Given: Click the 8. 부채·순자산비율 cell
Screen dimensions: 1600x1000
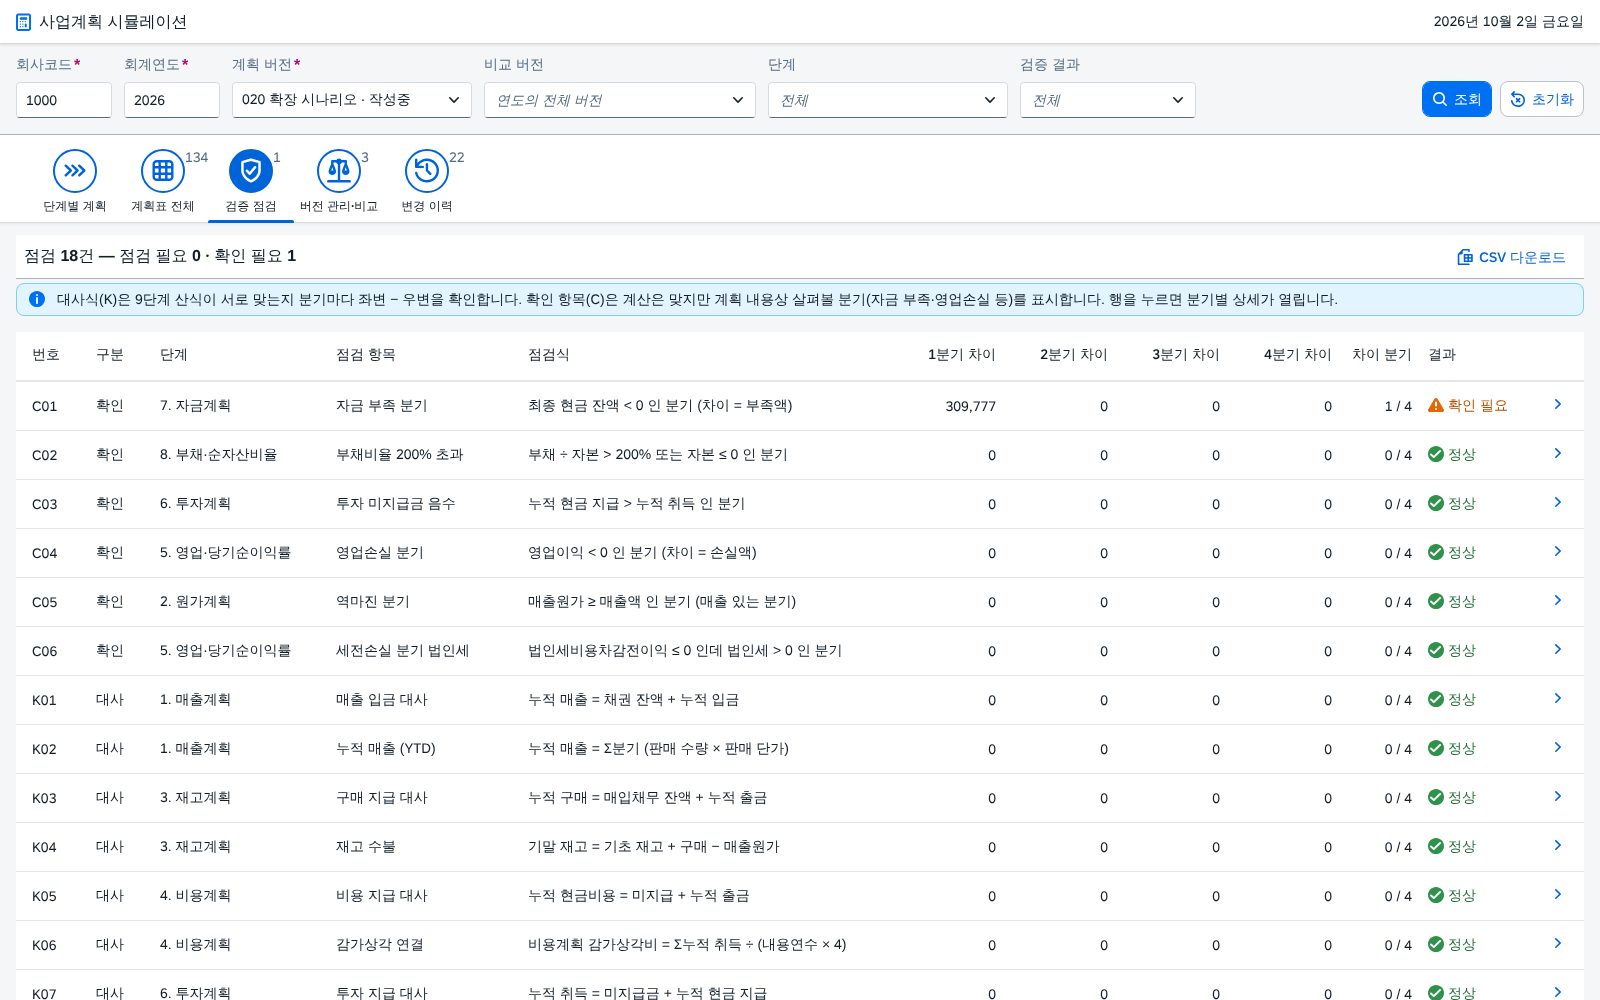Looking at the screenshot, I should coord(219,454).
